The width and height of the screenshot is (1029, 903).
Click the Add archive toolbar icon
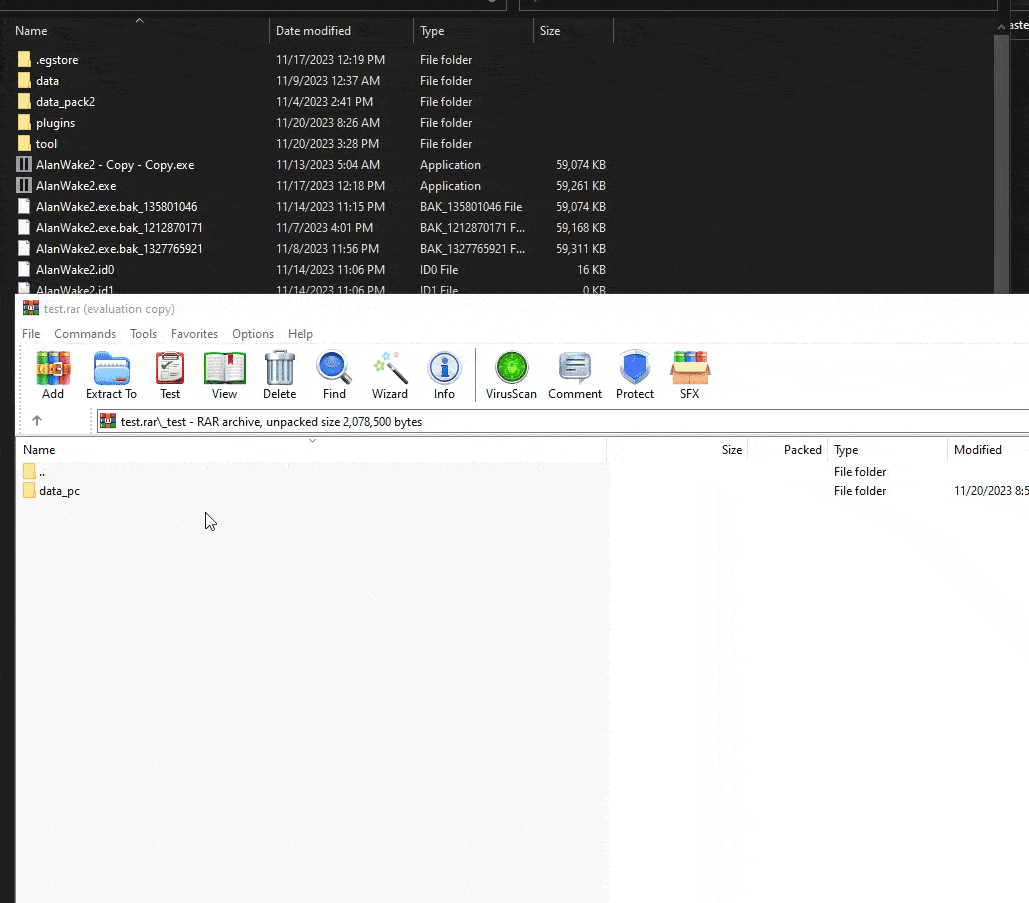[x=52, y=375]
